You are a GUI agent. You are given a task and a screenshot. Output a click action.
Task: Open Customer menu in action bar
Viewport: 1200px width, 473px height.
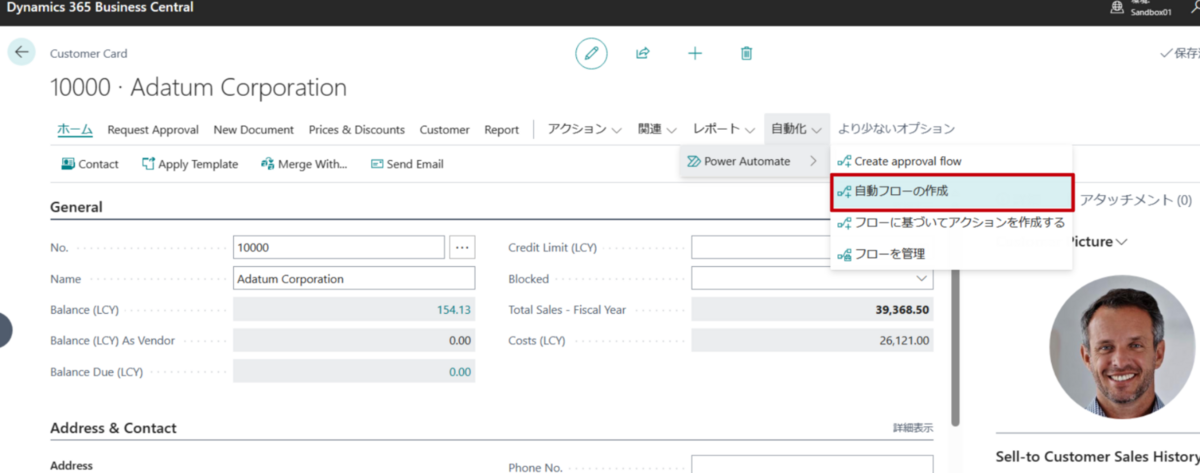[444, 129]
